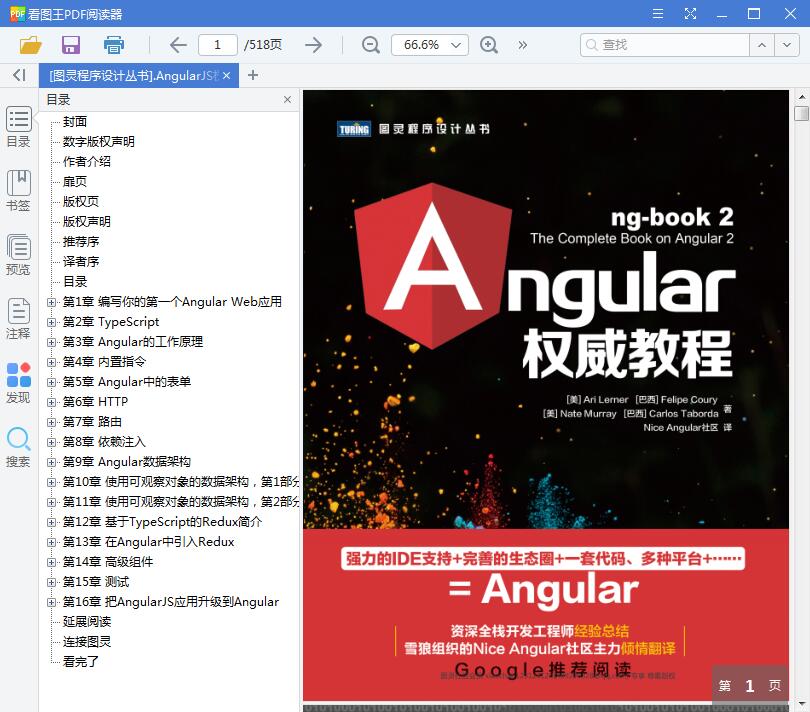Open a PDF file with folder icon
The height and width of the screenshot is (712, 810).
pos(30,45)
